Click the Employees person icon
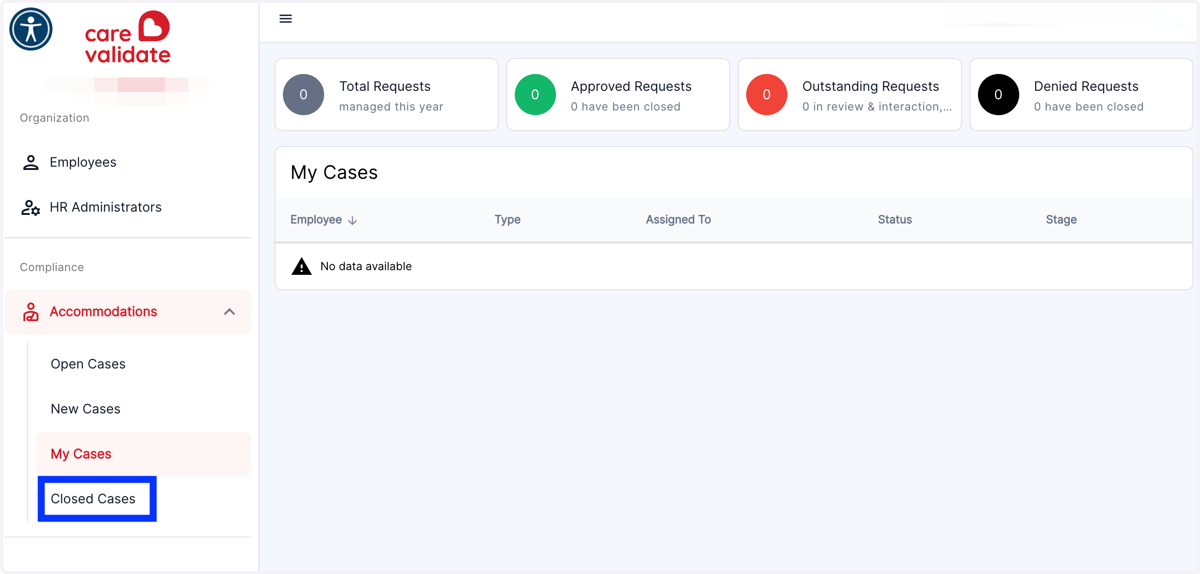This screenshot has width=1200, height=574. 31,162
